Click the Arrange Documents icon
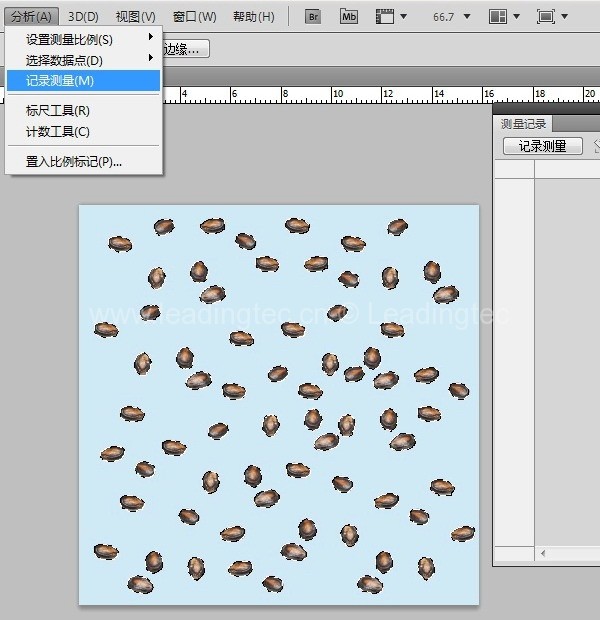 (503, 17)
